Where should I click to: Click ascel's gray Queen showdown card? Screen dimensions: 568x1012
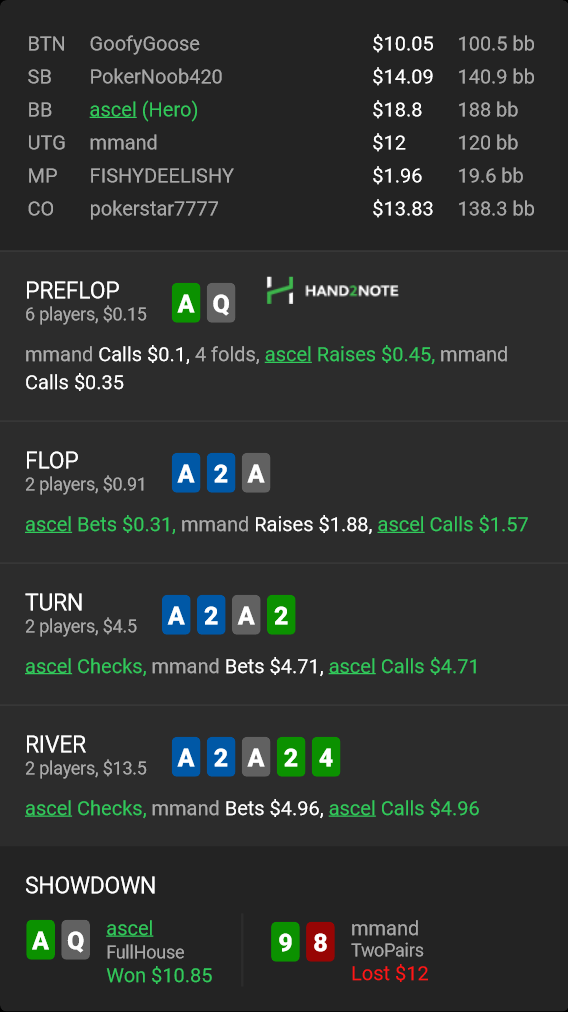pyautogui.click(x=76, y=940)
